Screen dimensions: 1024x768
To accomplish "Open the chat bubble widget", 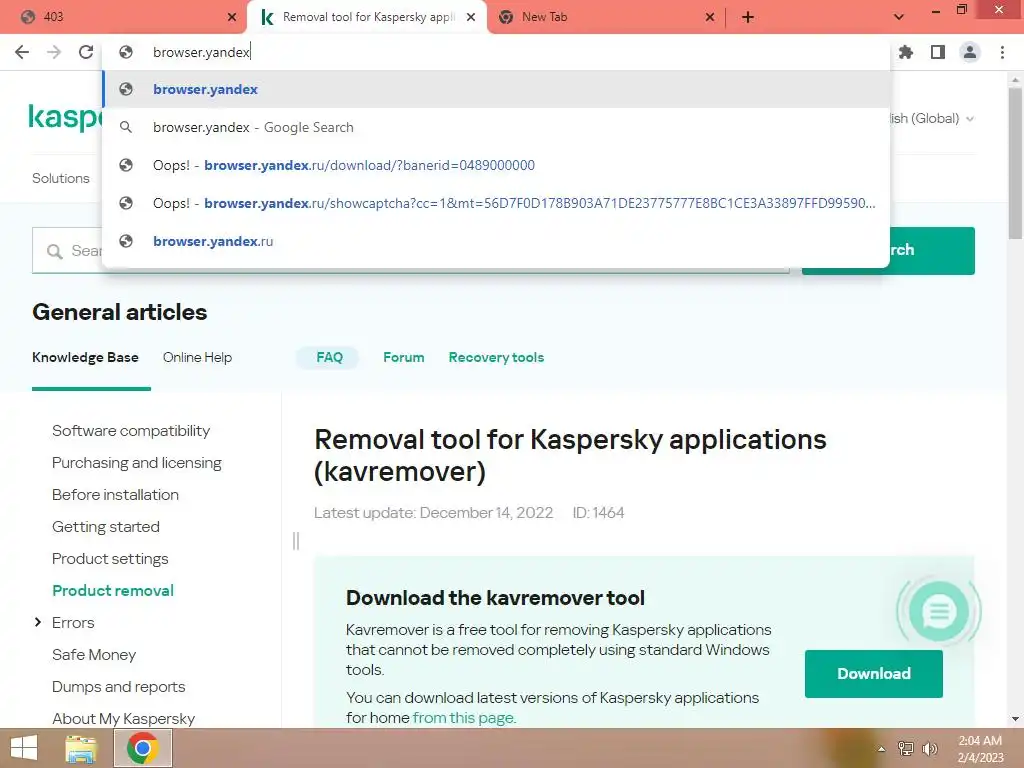I will click(x=938, y=611).
